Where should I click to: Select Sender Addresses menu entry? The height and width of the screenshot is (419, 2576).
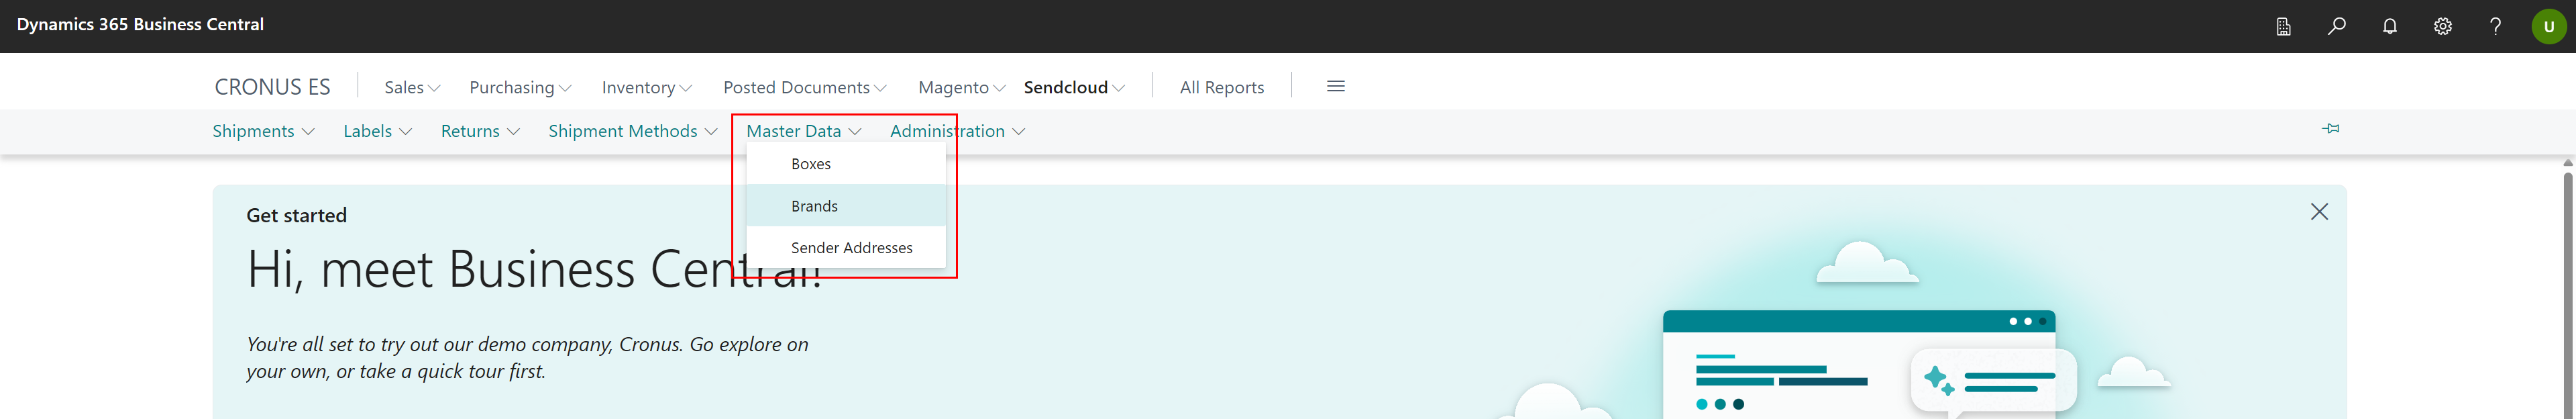pos(846,248)
